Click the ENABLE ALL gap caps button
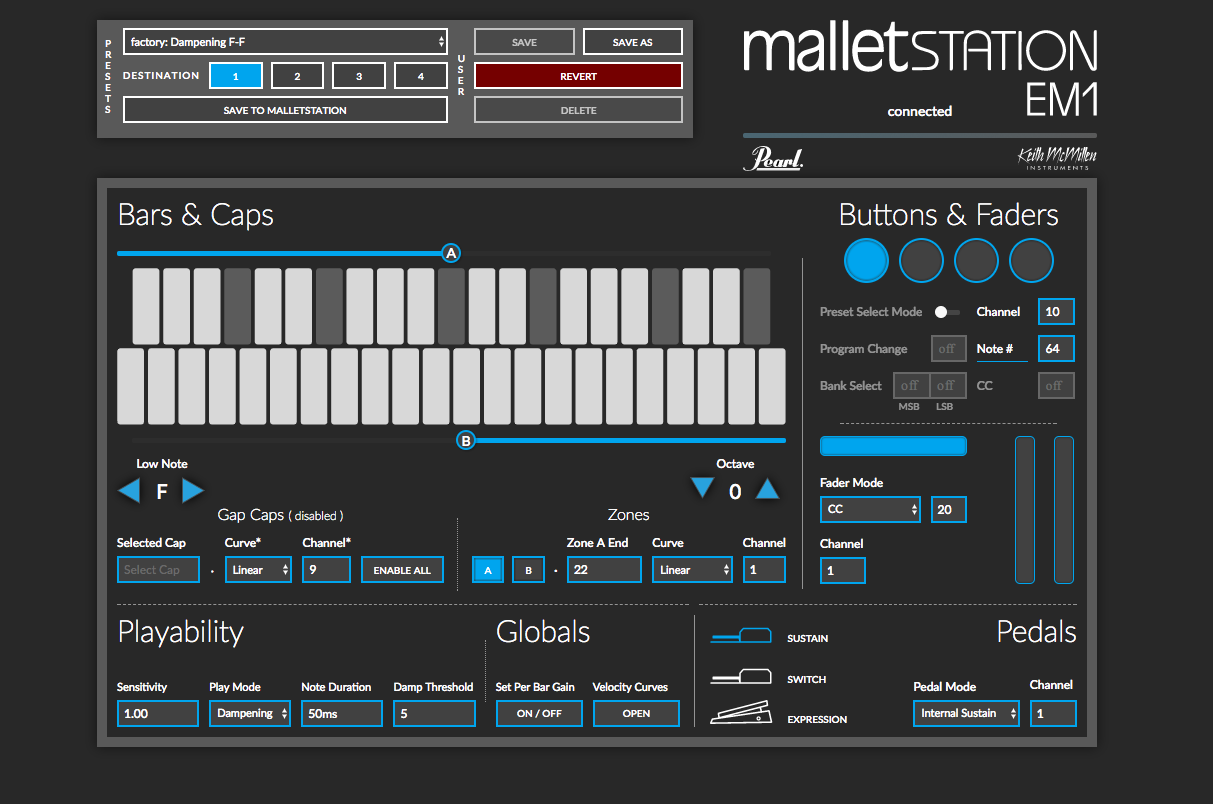Viewport: 1213px width, 804px height. (x=402, y=570)
